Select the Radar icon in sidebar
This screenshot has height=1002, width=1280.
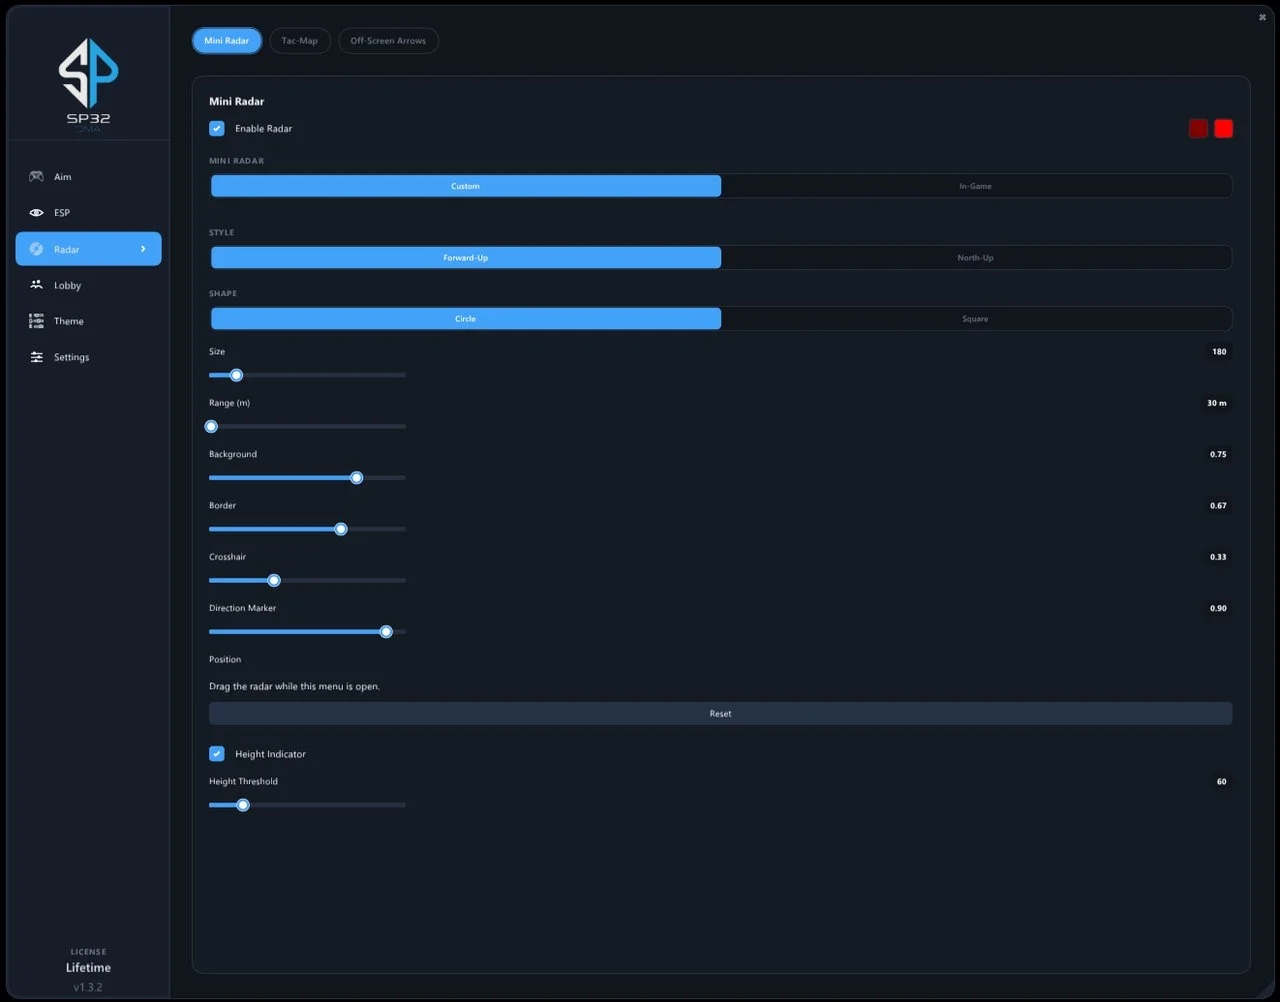pos(36,249)
